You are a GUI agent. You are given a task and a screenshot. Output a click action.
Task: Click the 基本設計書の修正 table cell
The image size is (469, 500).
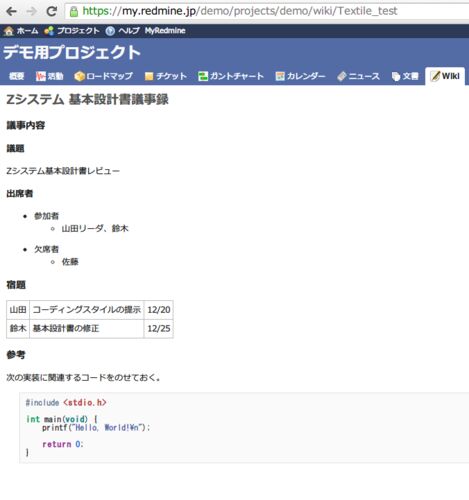click(87, 329)
